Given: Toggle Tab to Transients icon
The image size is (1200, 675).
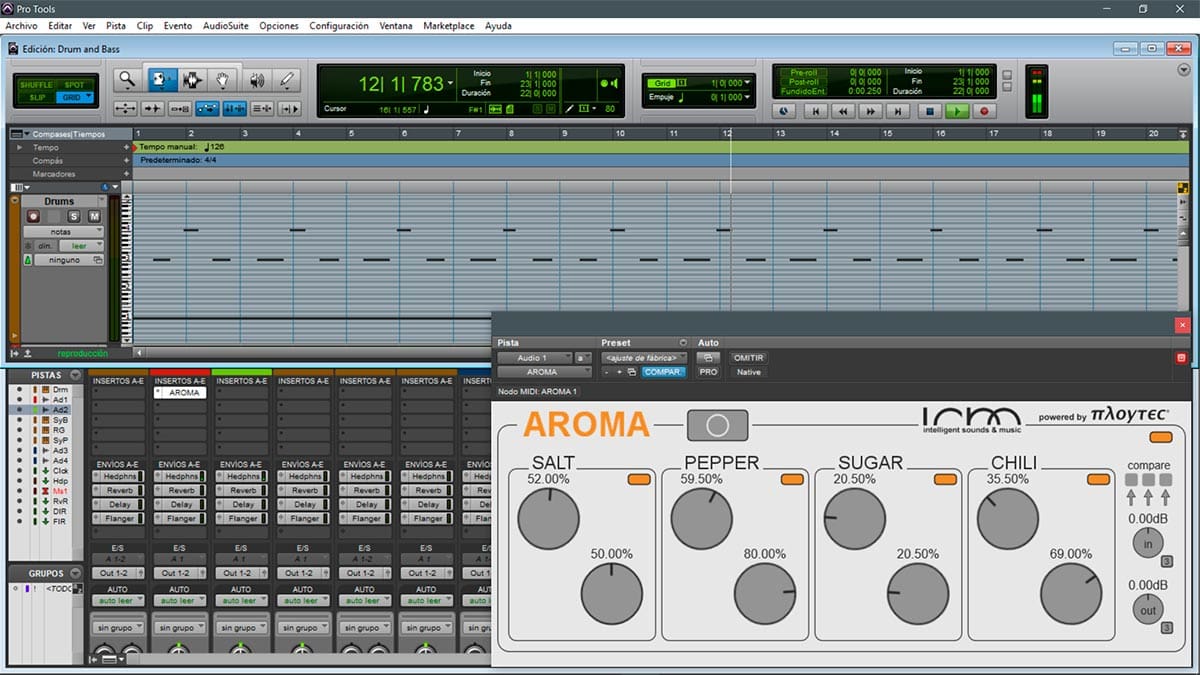Looking at the screenshot, I should pyautogui.click(x=153, y=108).
